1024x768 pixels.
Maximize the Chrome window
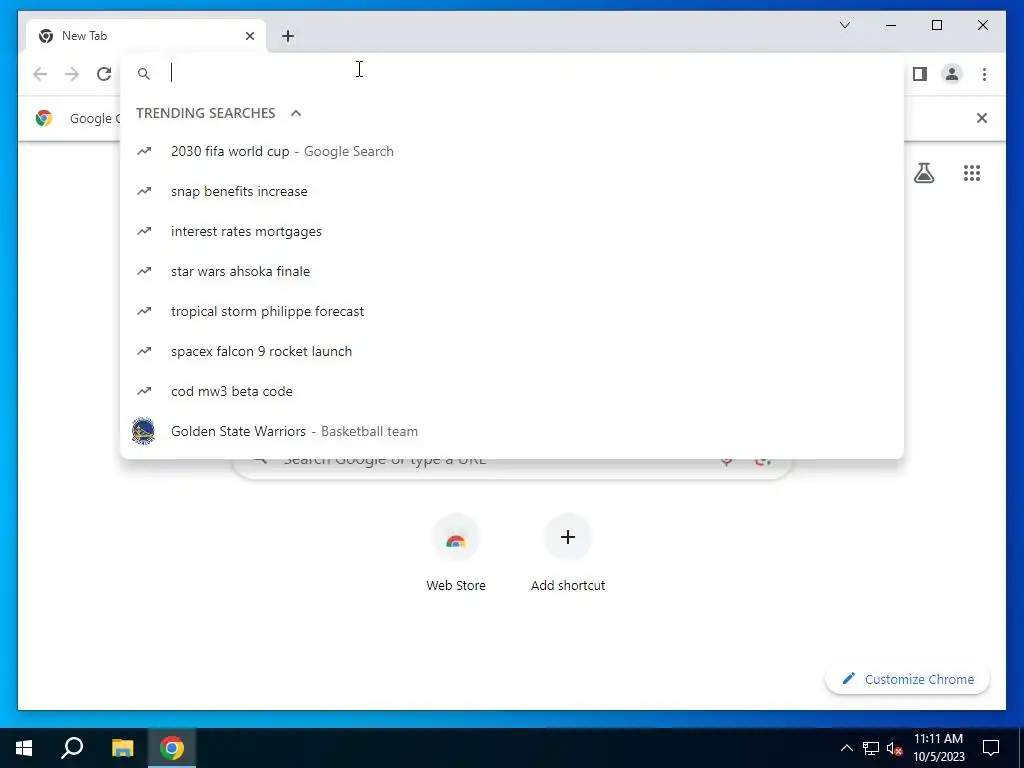(x=936, y=25)
